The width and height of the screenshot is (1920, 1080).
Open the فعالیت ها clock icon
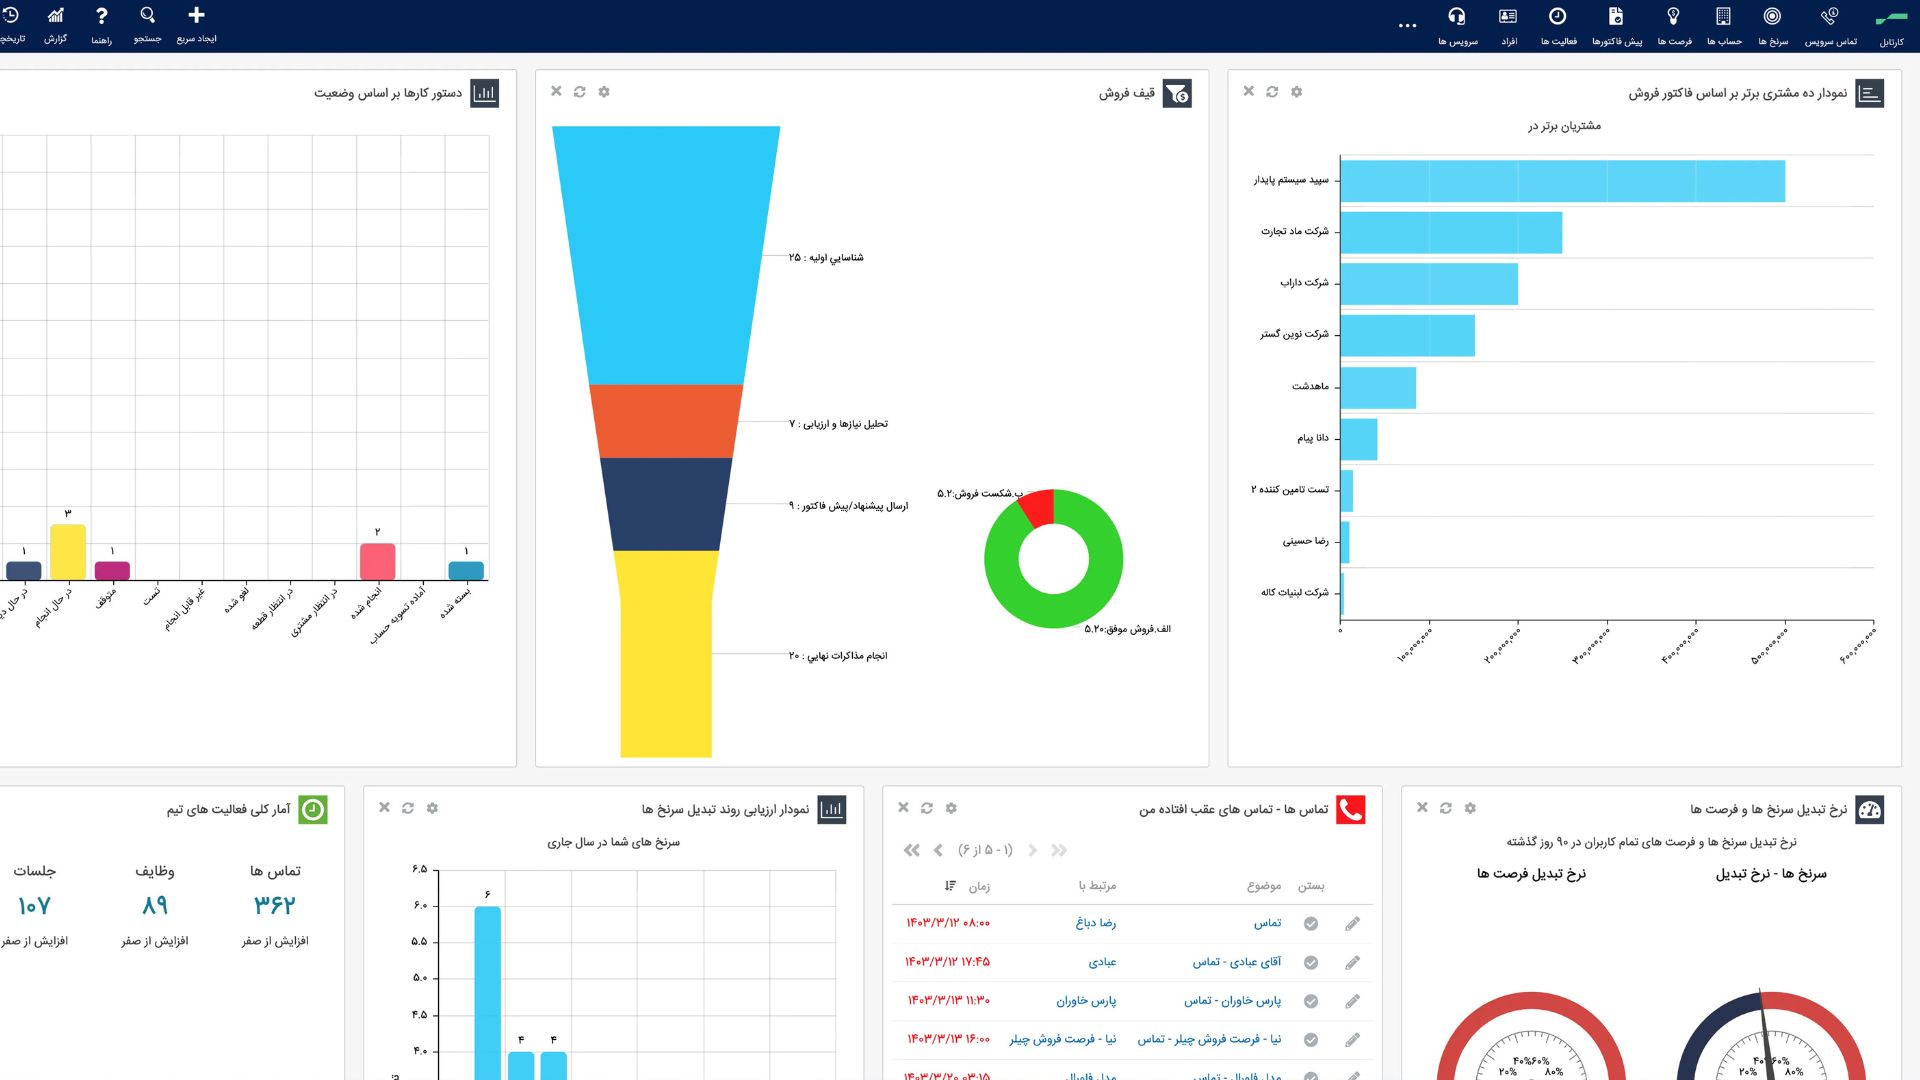tap(1558, 16)
